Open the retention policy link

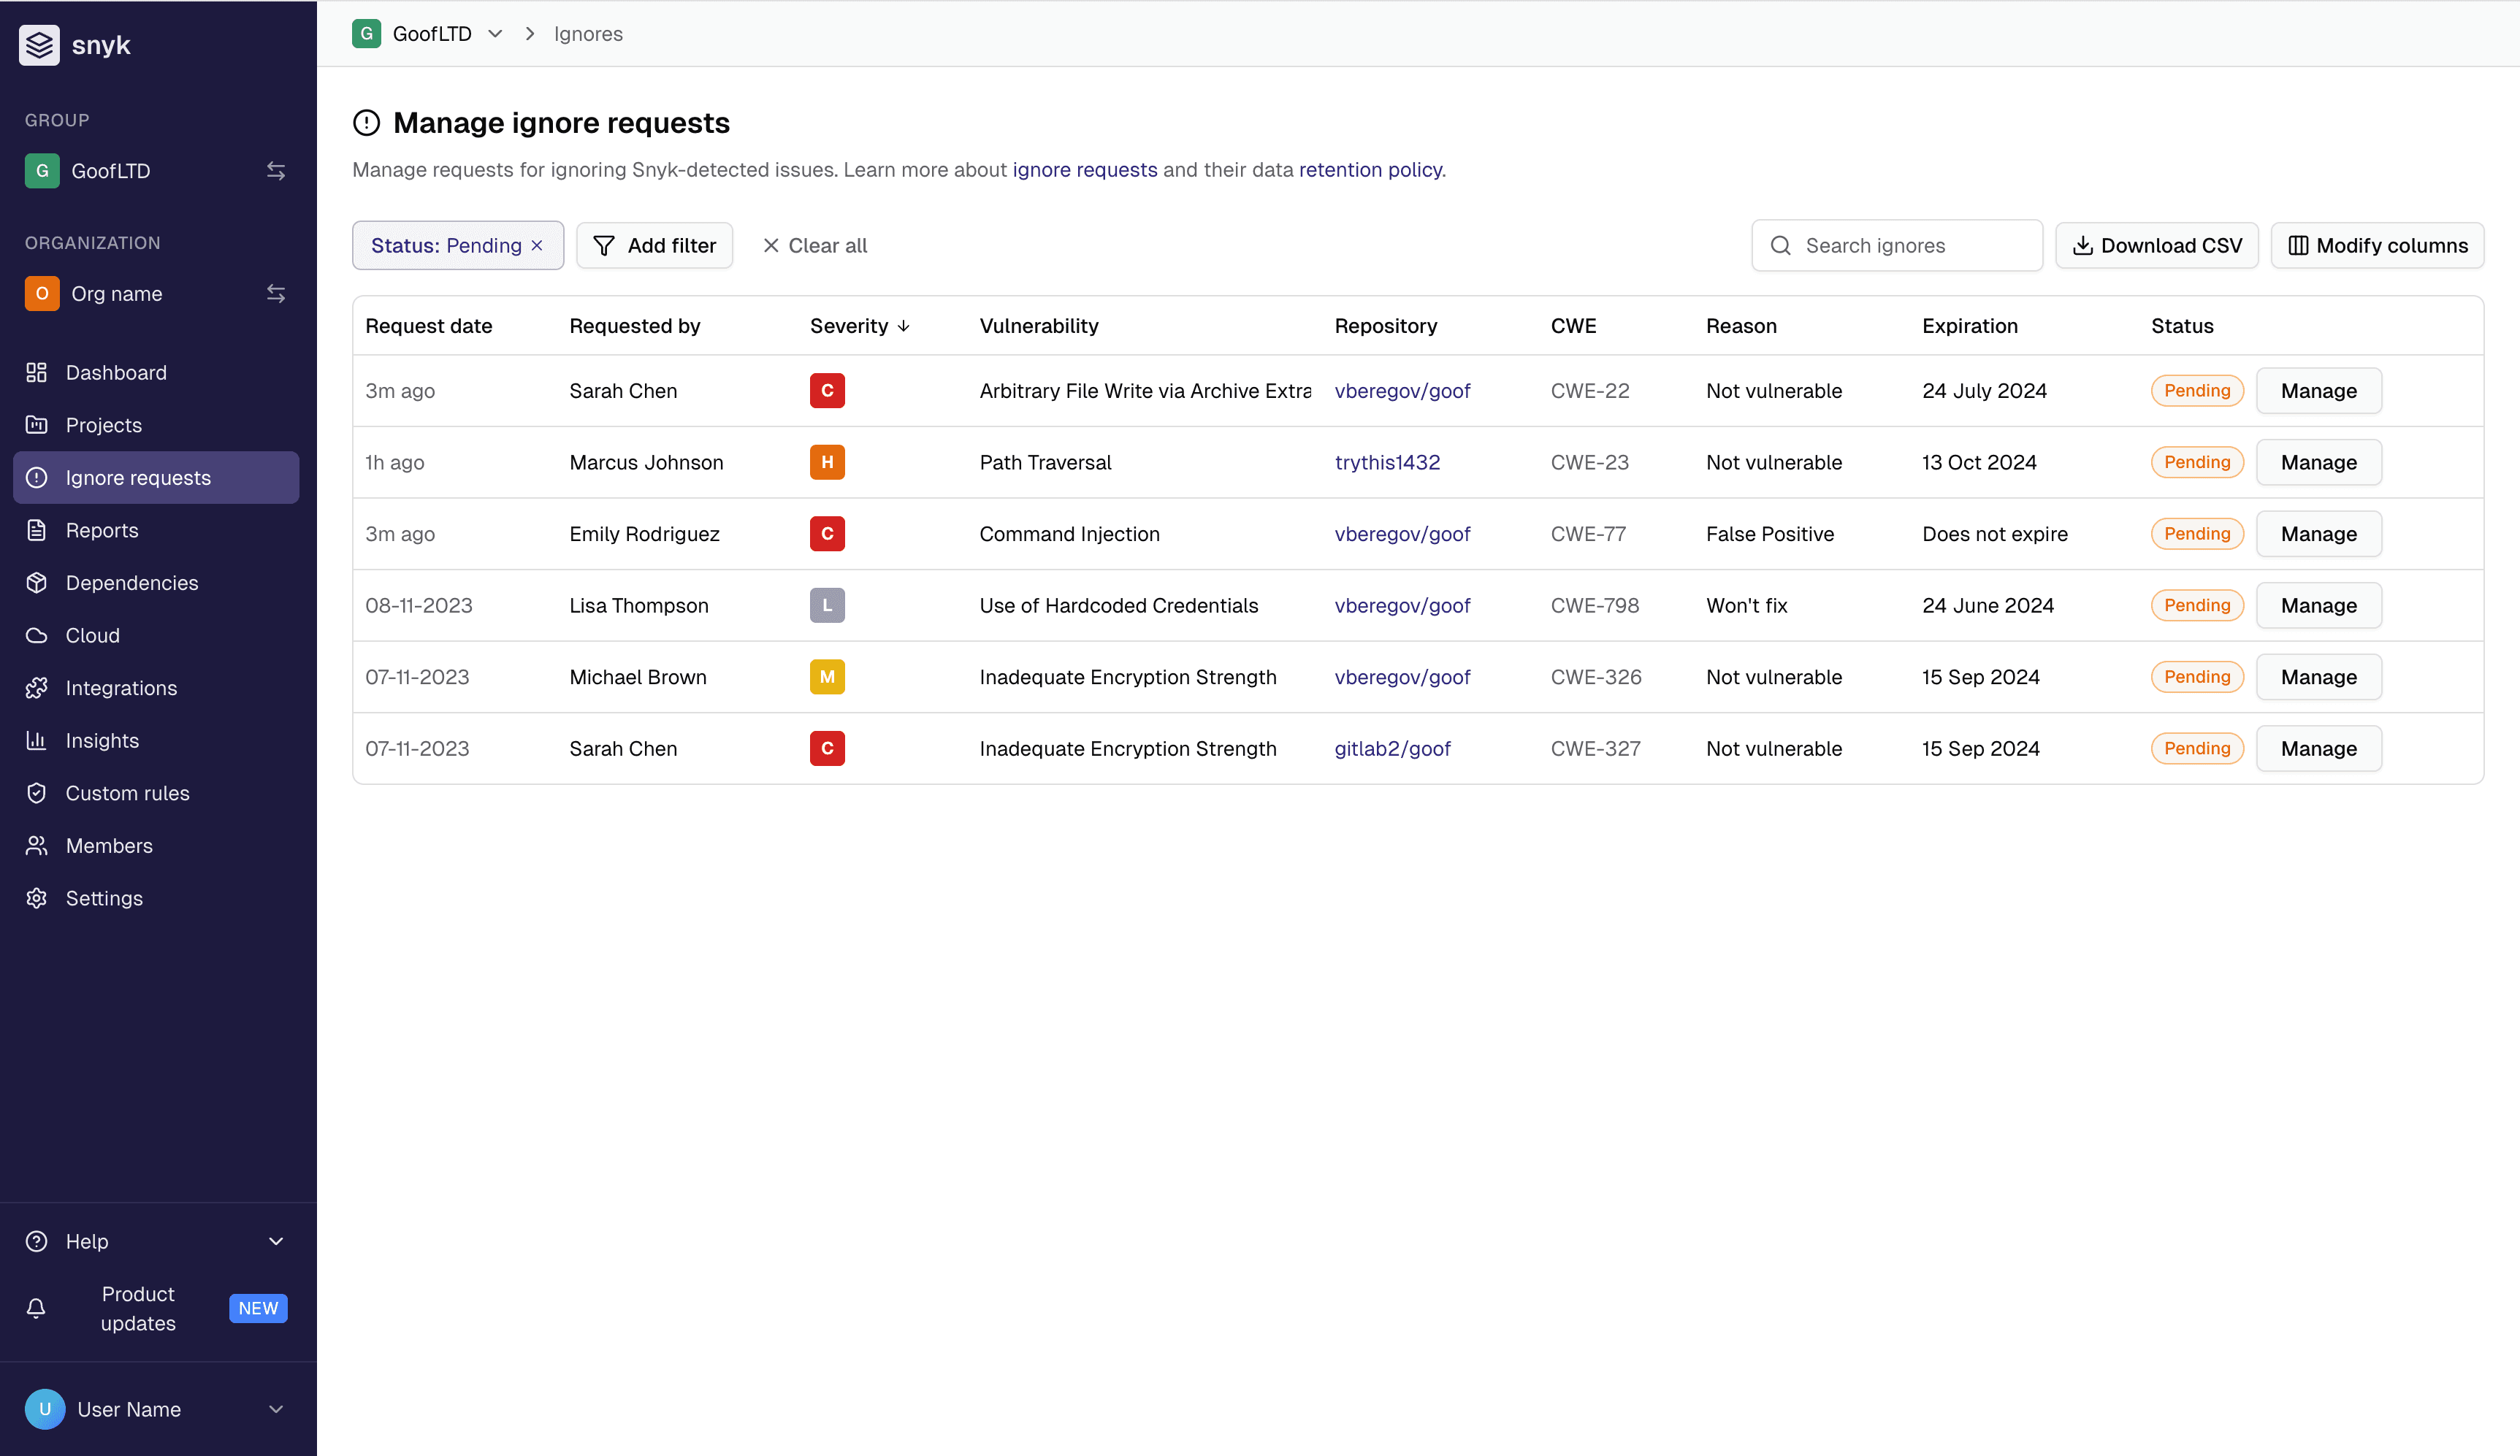tap(1370, 170)
